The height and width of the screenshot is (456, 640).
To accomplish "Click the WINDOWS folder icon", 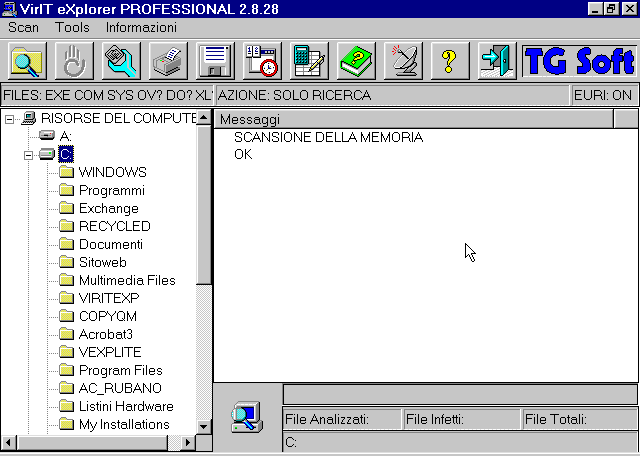I will [x=66, y=172].
